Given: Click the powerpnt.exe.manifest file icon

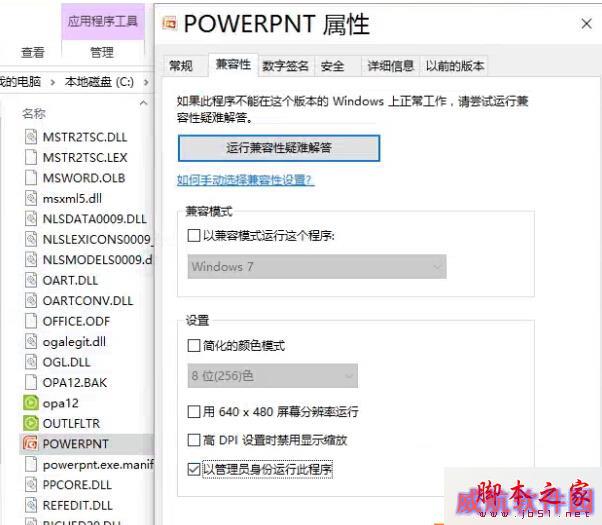Looking at the screenshot, I should coord(31,464).
